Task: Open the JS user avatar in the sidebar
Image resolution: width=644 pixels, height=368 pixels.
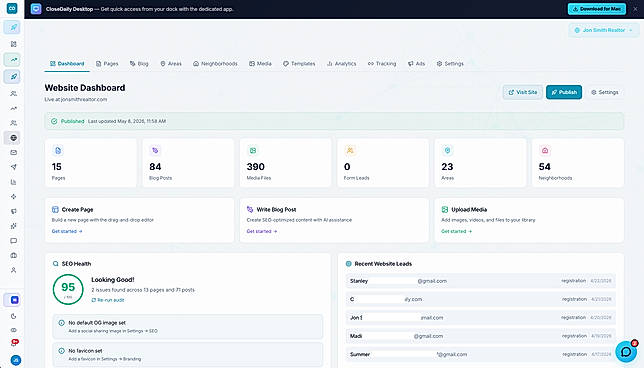Action: coord(16,360)
